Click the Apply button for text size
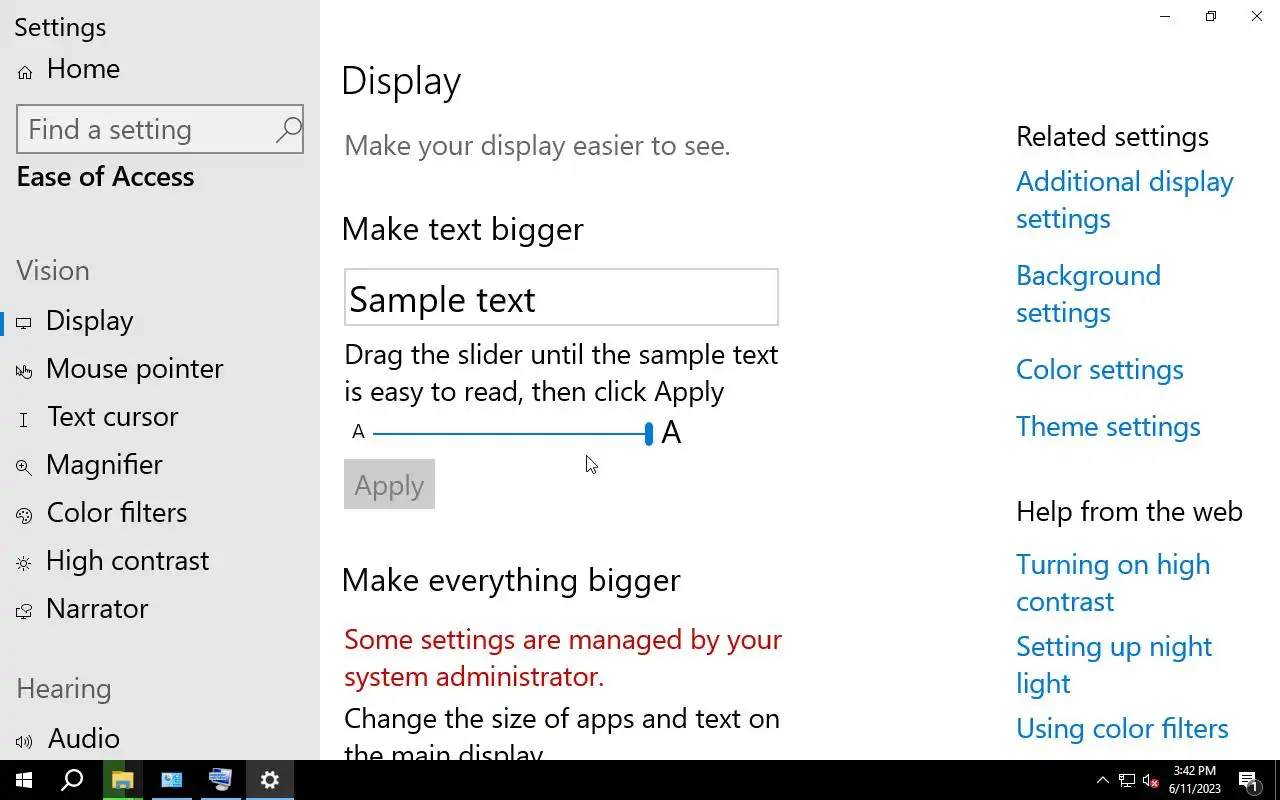 click(389, 485)
